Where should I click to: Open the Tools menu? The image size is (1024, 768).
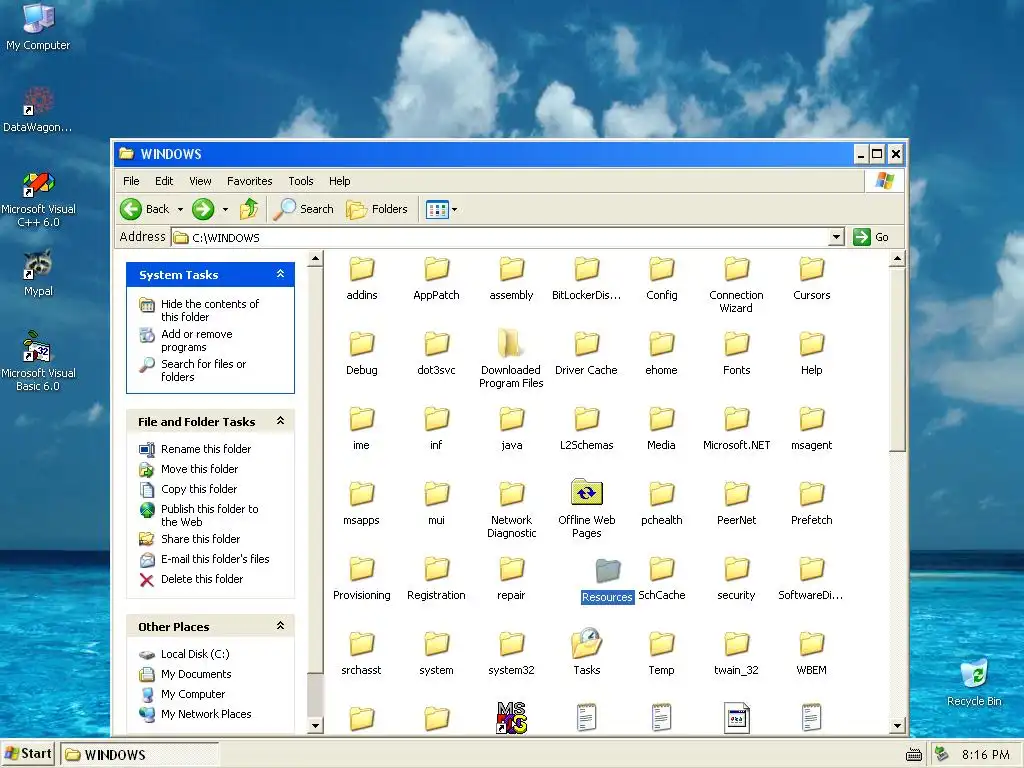point(301,181)
